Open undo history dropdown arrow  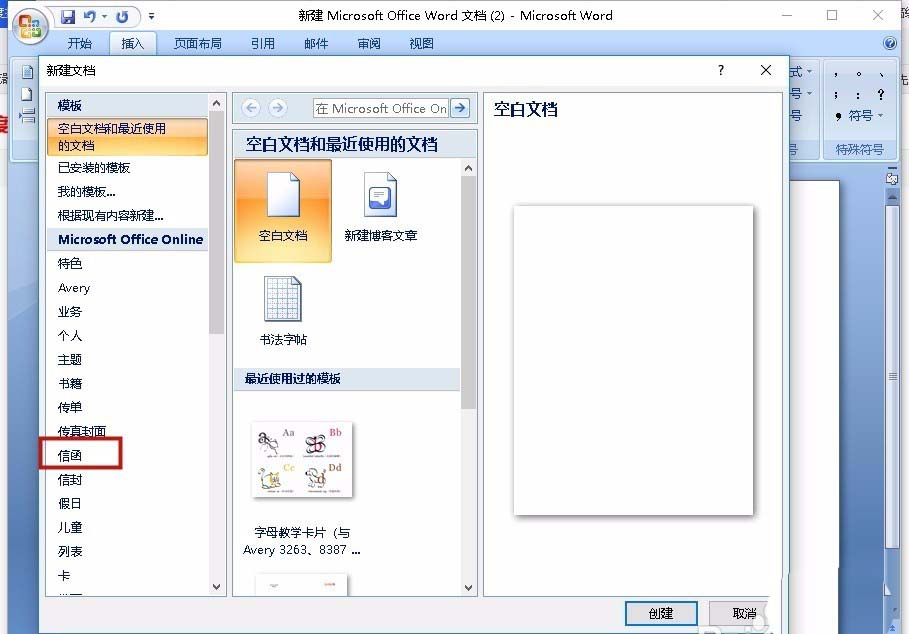[104, 16]
